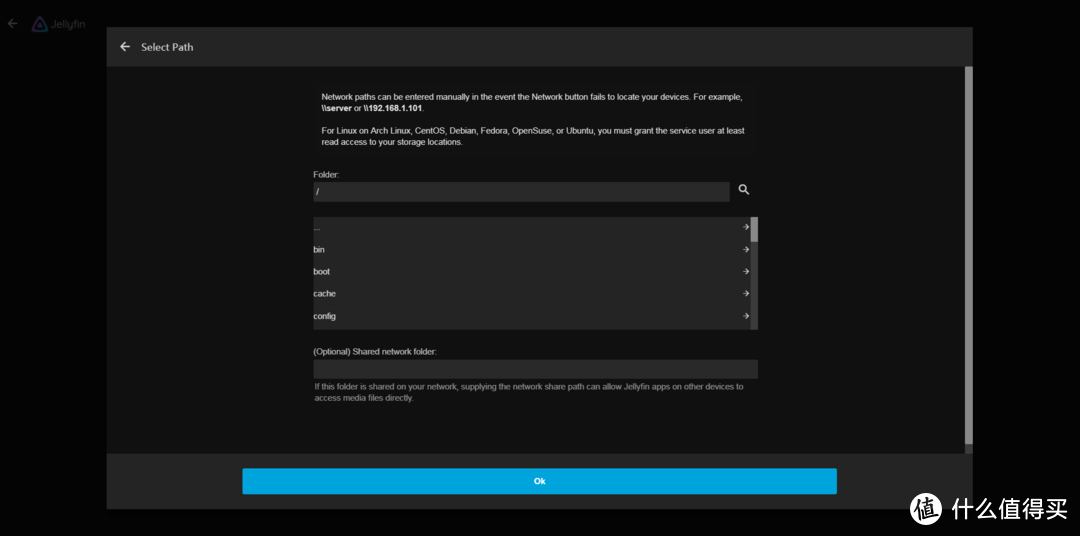Choose the cache folder from the list
Image resolution: width=1080 pixels, height=536 pixels.
[325, 294]
